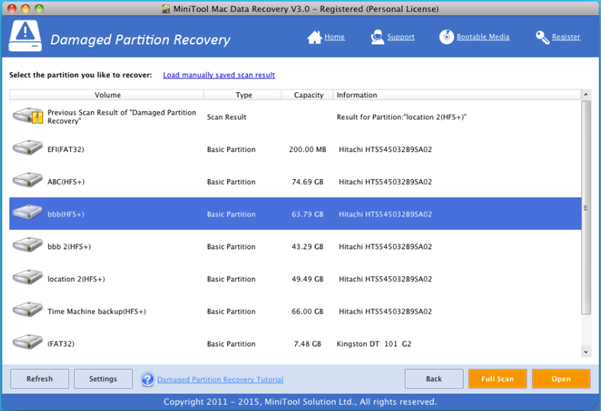Click Result for Partition location 2 text
This screenshot has height=411, width=601.
click(401, 117)
